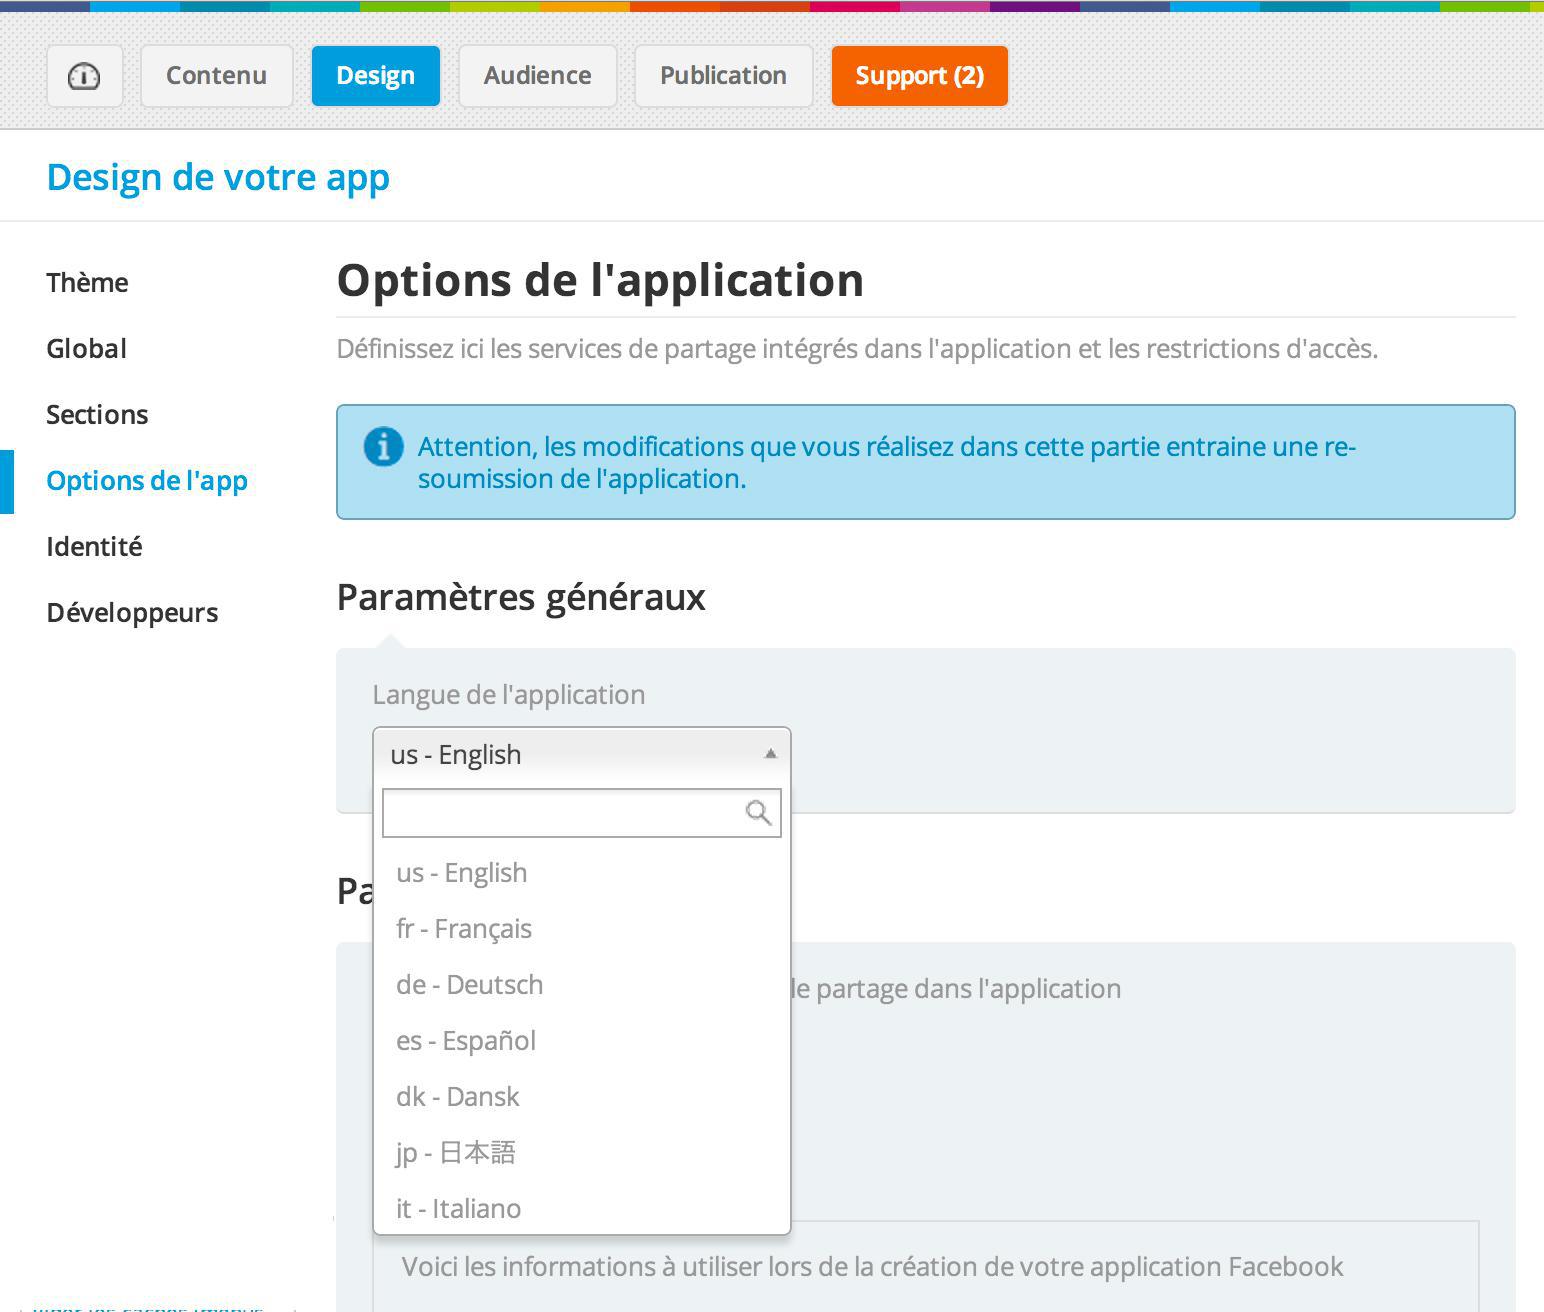
Task: Switch to the Audience tab
Action: 537,76
